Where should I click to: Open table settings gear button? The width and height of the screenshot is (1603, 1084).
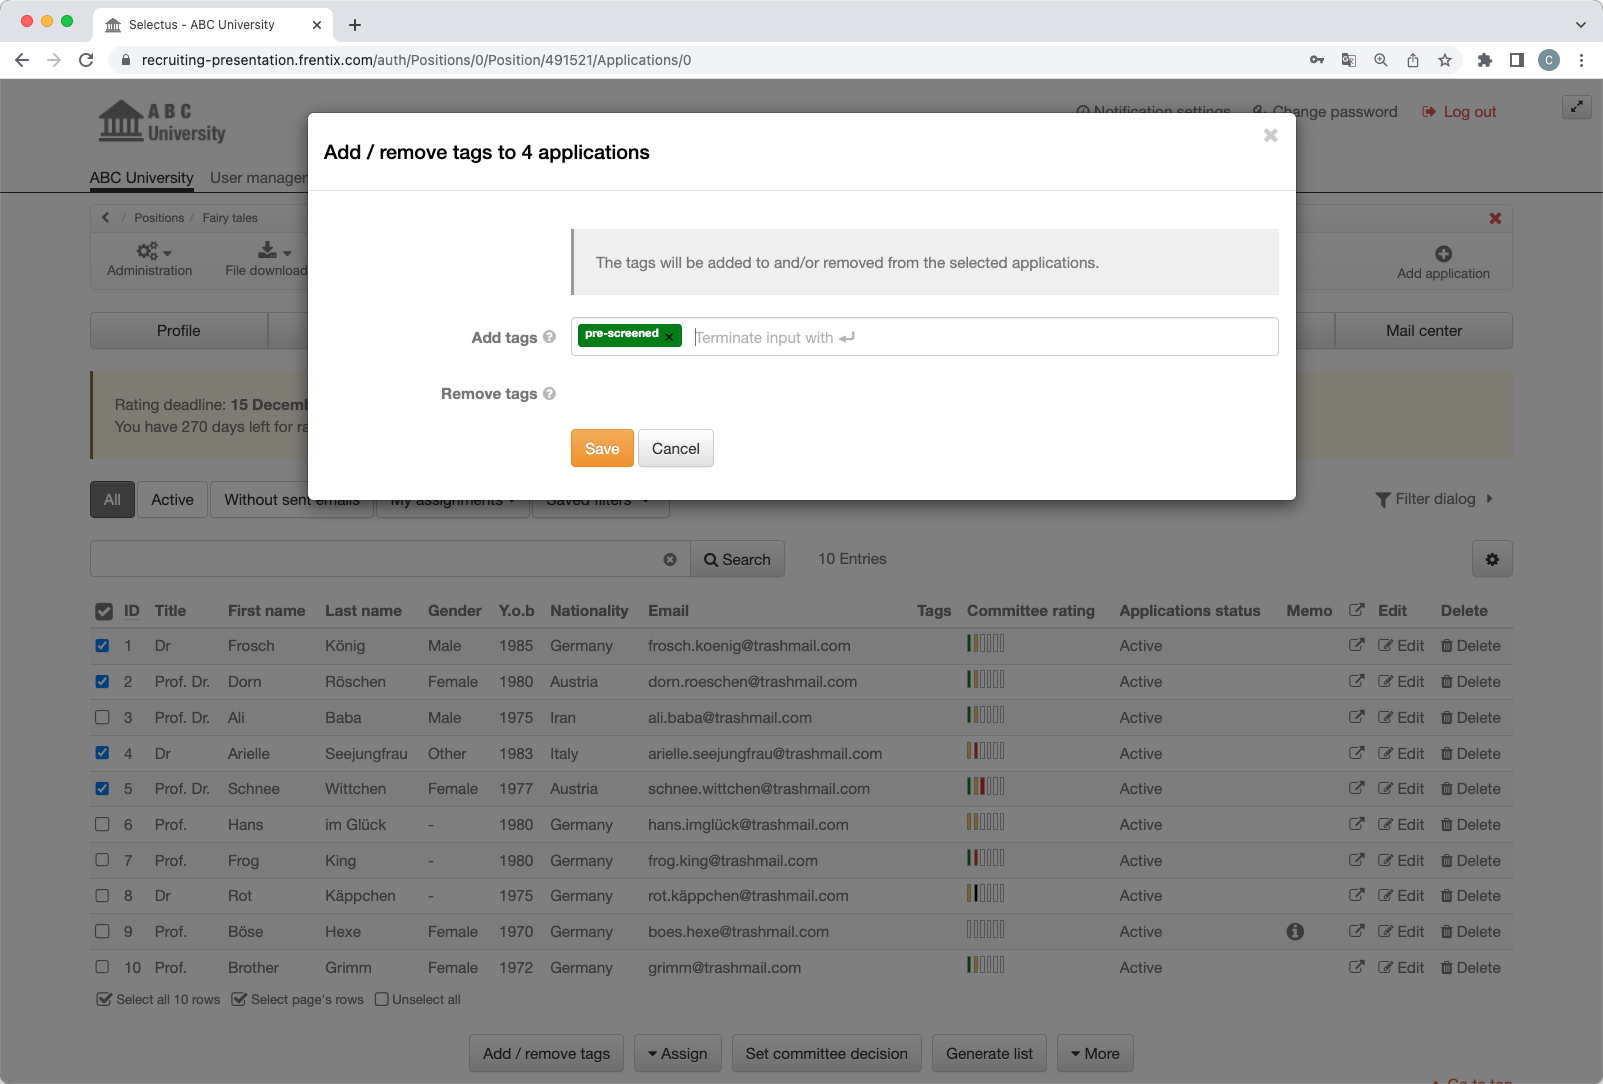pos(1492,559)
